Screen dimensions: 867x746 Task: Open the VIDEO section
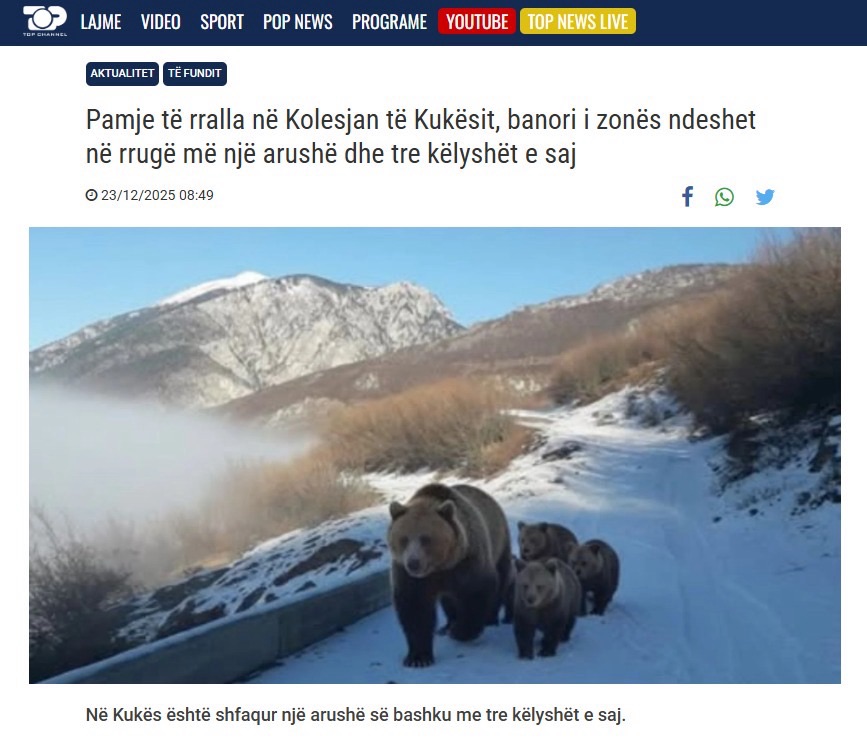click(x=160, y=22)
